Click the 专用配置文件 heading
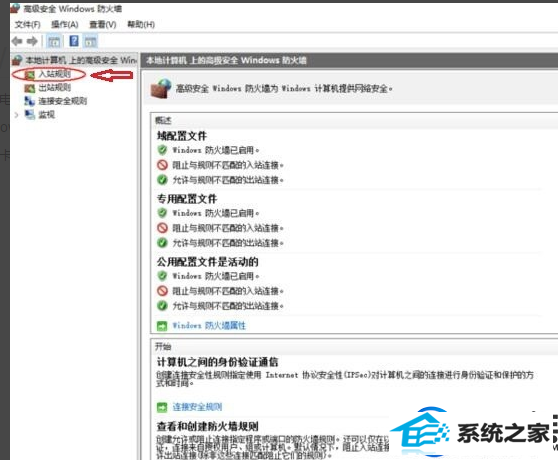The height and width of the screenshot is (460, 558). coord(187,199)
